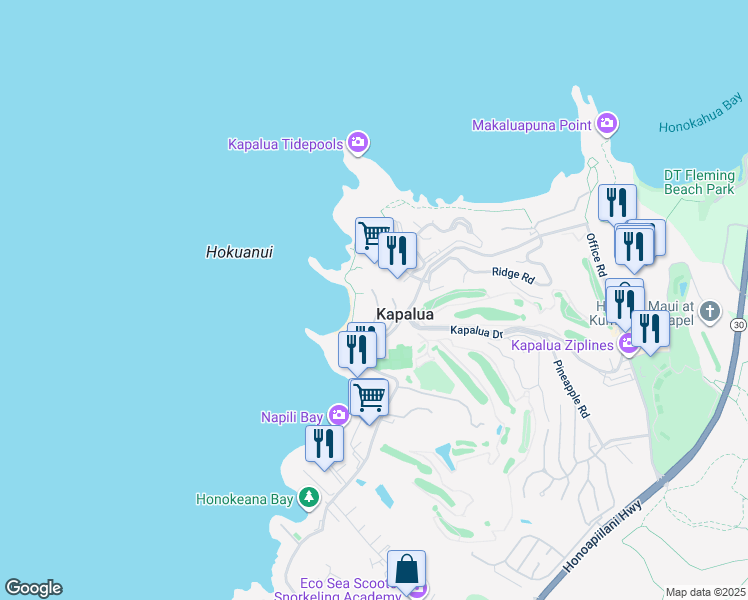Click the Kapalua Tidepools label

click(285, 144)
